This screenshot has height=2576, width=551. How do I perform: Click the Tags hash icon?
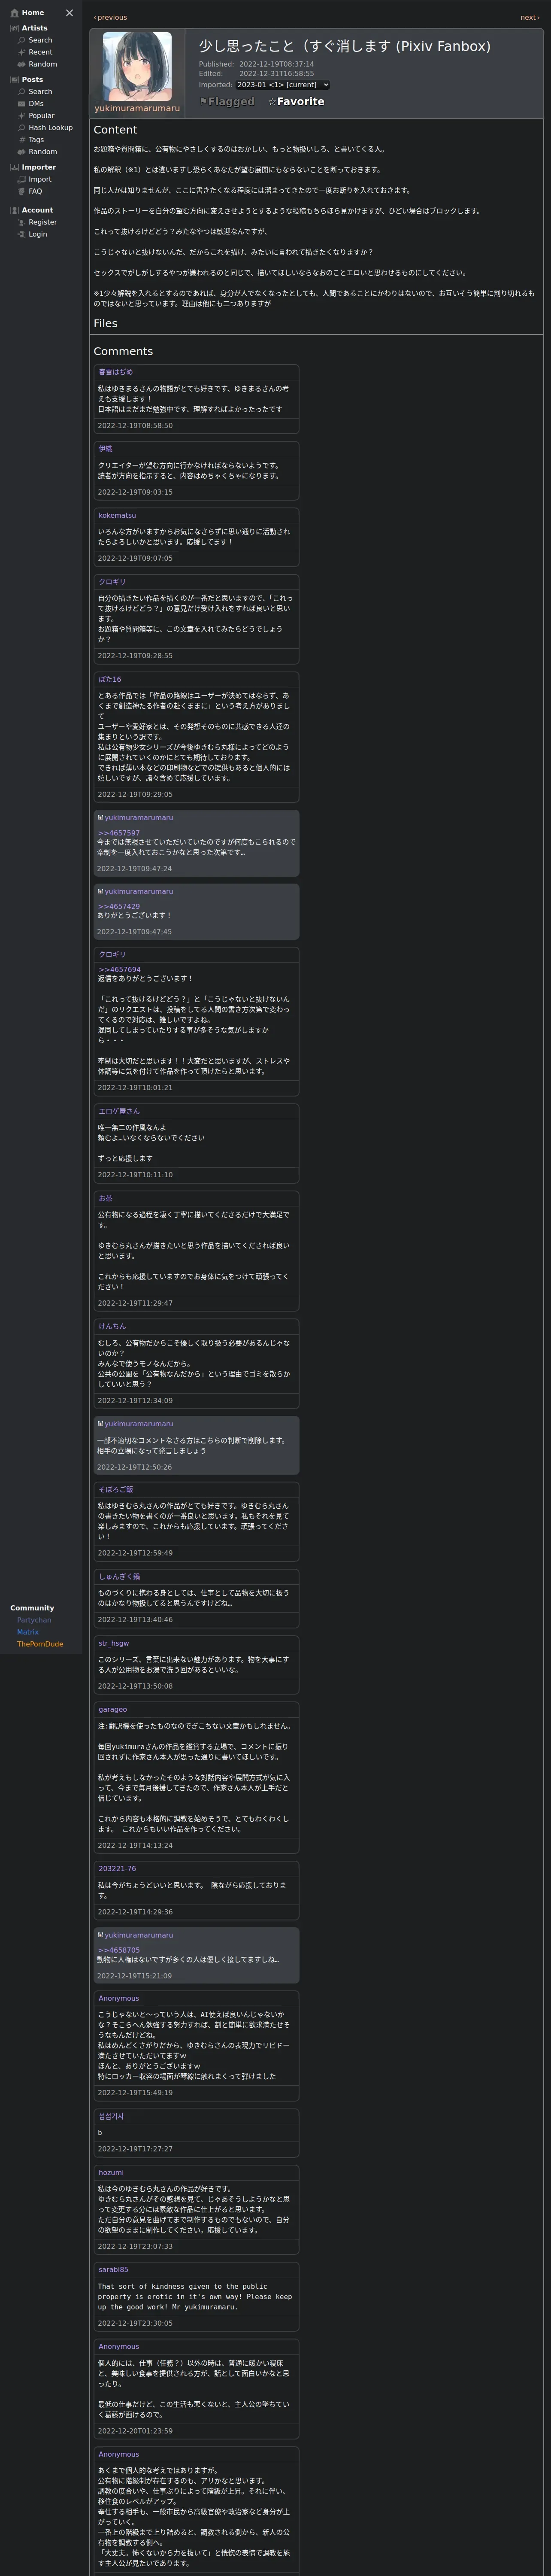point(22,140)
